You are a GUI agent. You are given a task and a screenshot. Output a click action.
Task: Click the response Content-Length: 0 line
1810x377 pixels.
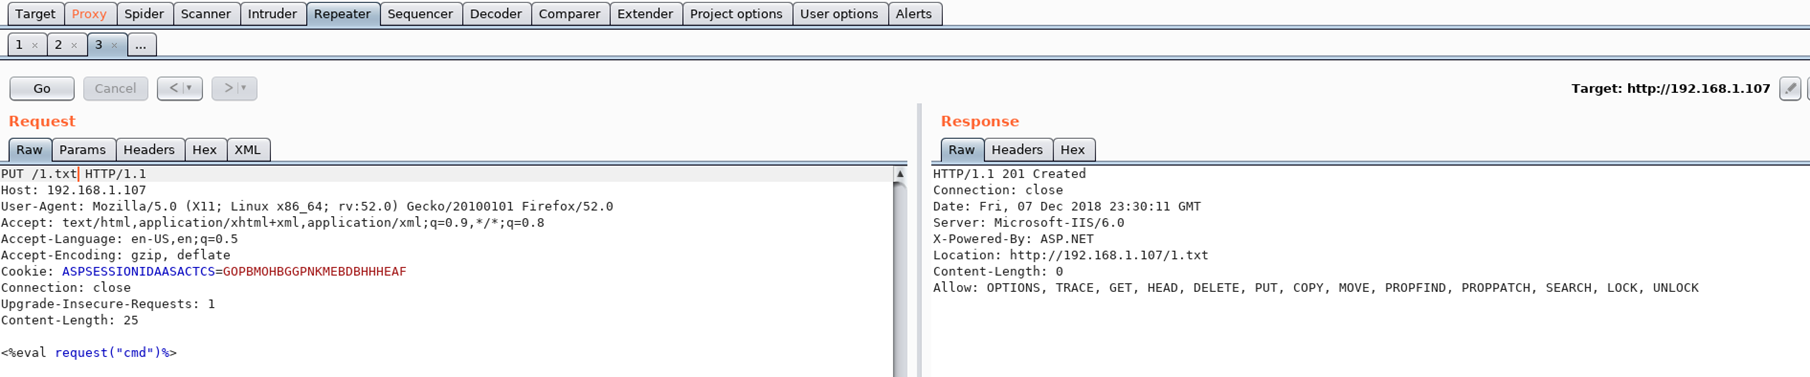coord(998,271)
